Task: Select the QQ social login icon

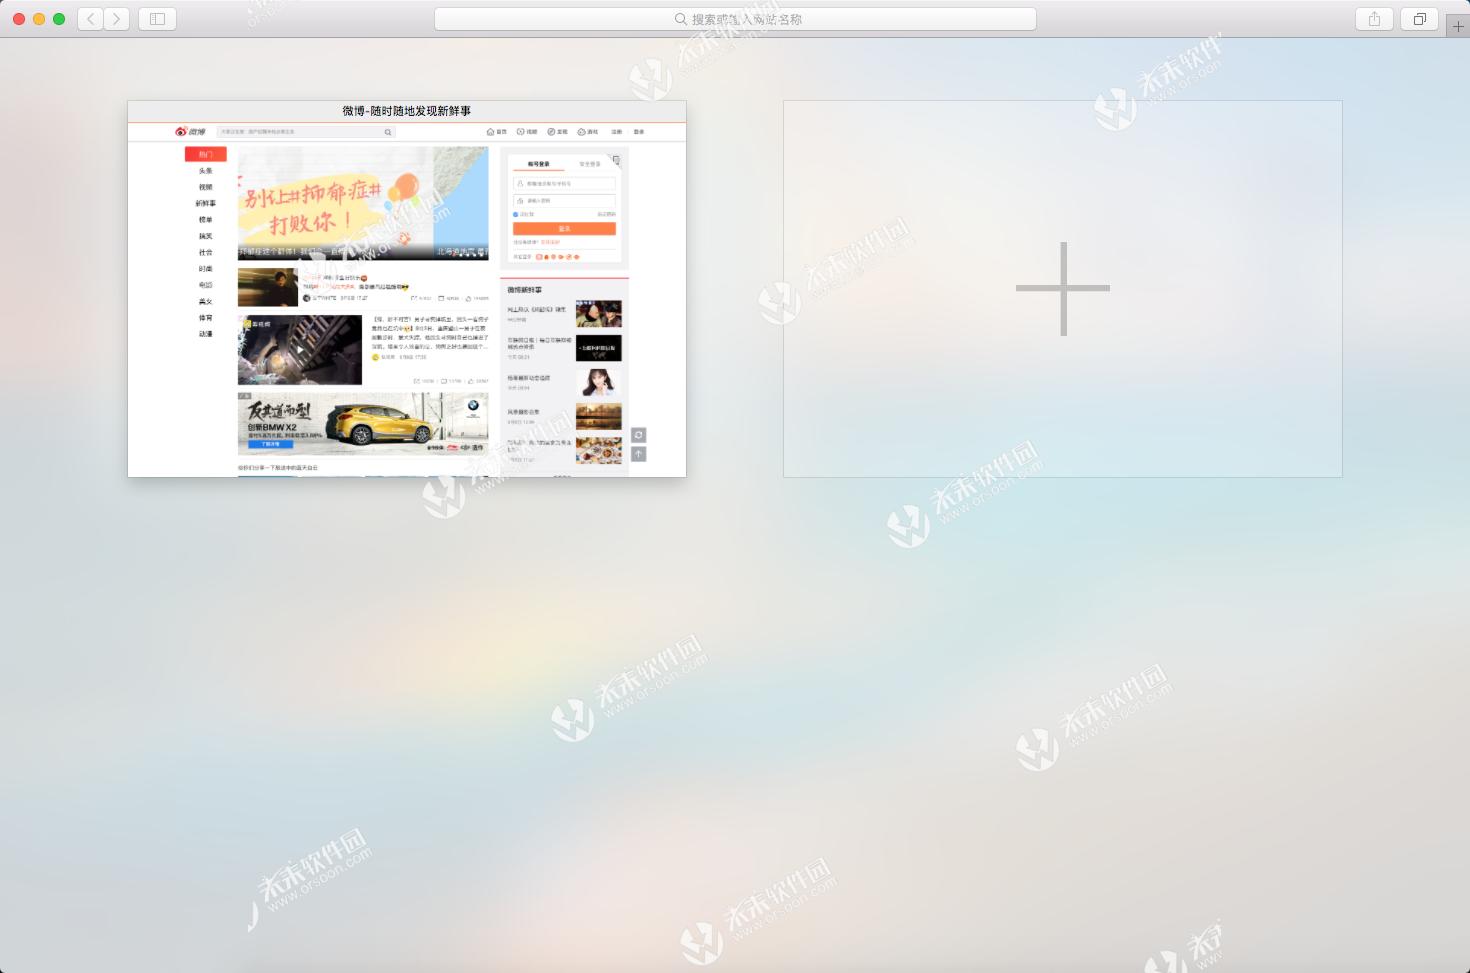Action: (546, 257)
